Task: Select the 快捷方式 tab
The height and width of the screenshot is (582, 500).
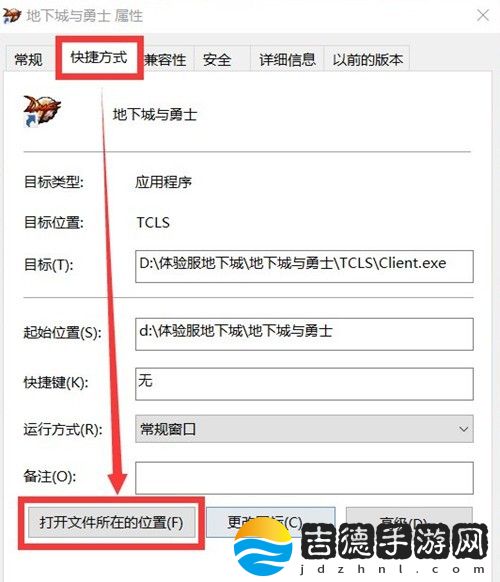Action: coord(99,58)
